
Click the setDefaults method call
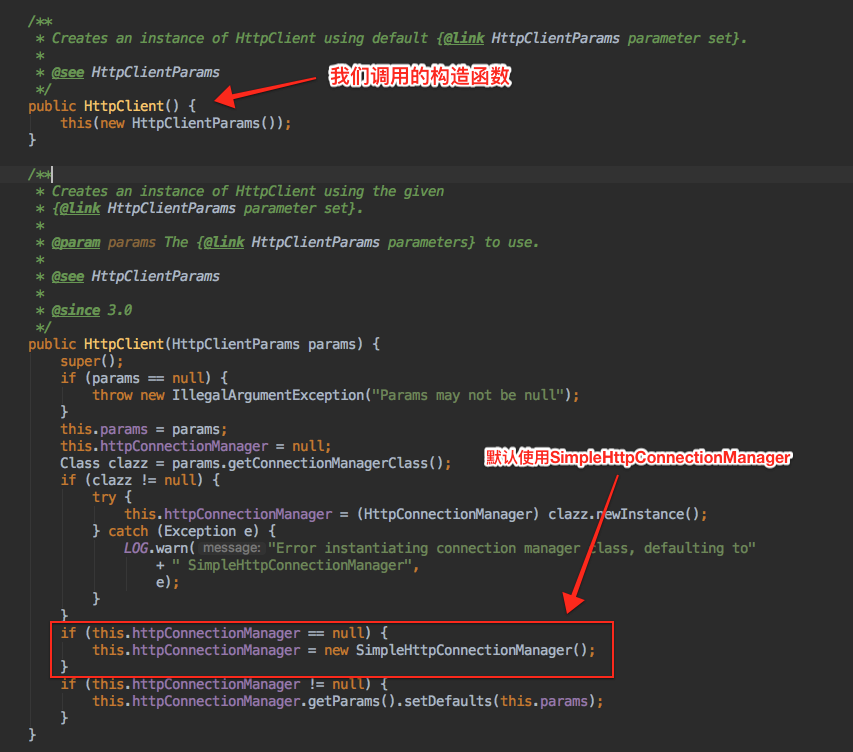pyautogui.click(x=448, y=701)
